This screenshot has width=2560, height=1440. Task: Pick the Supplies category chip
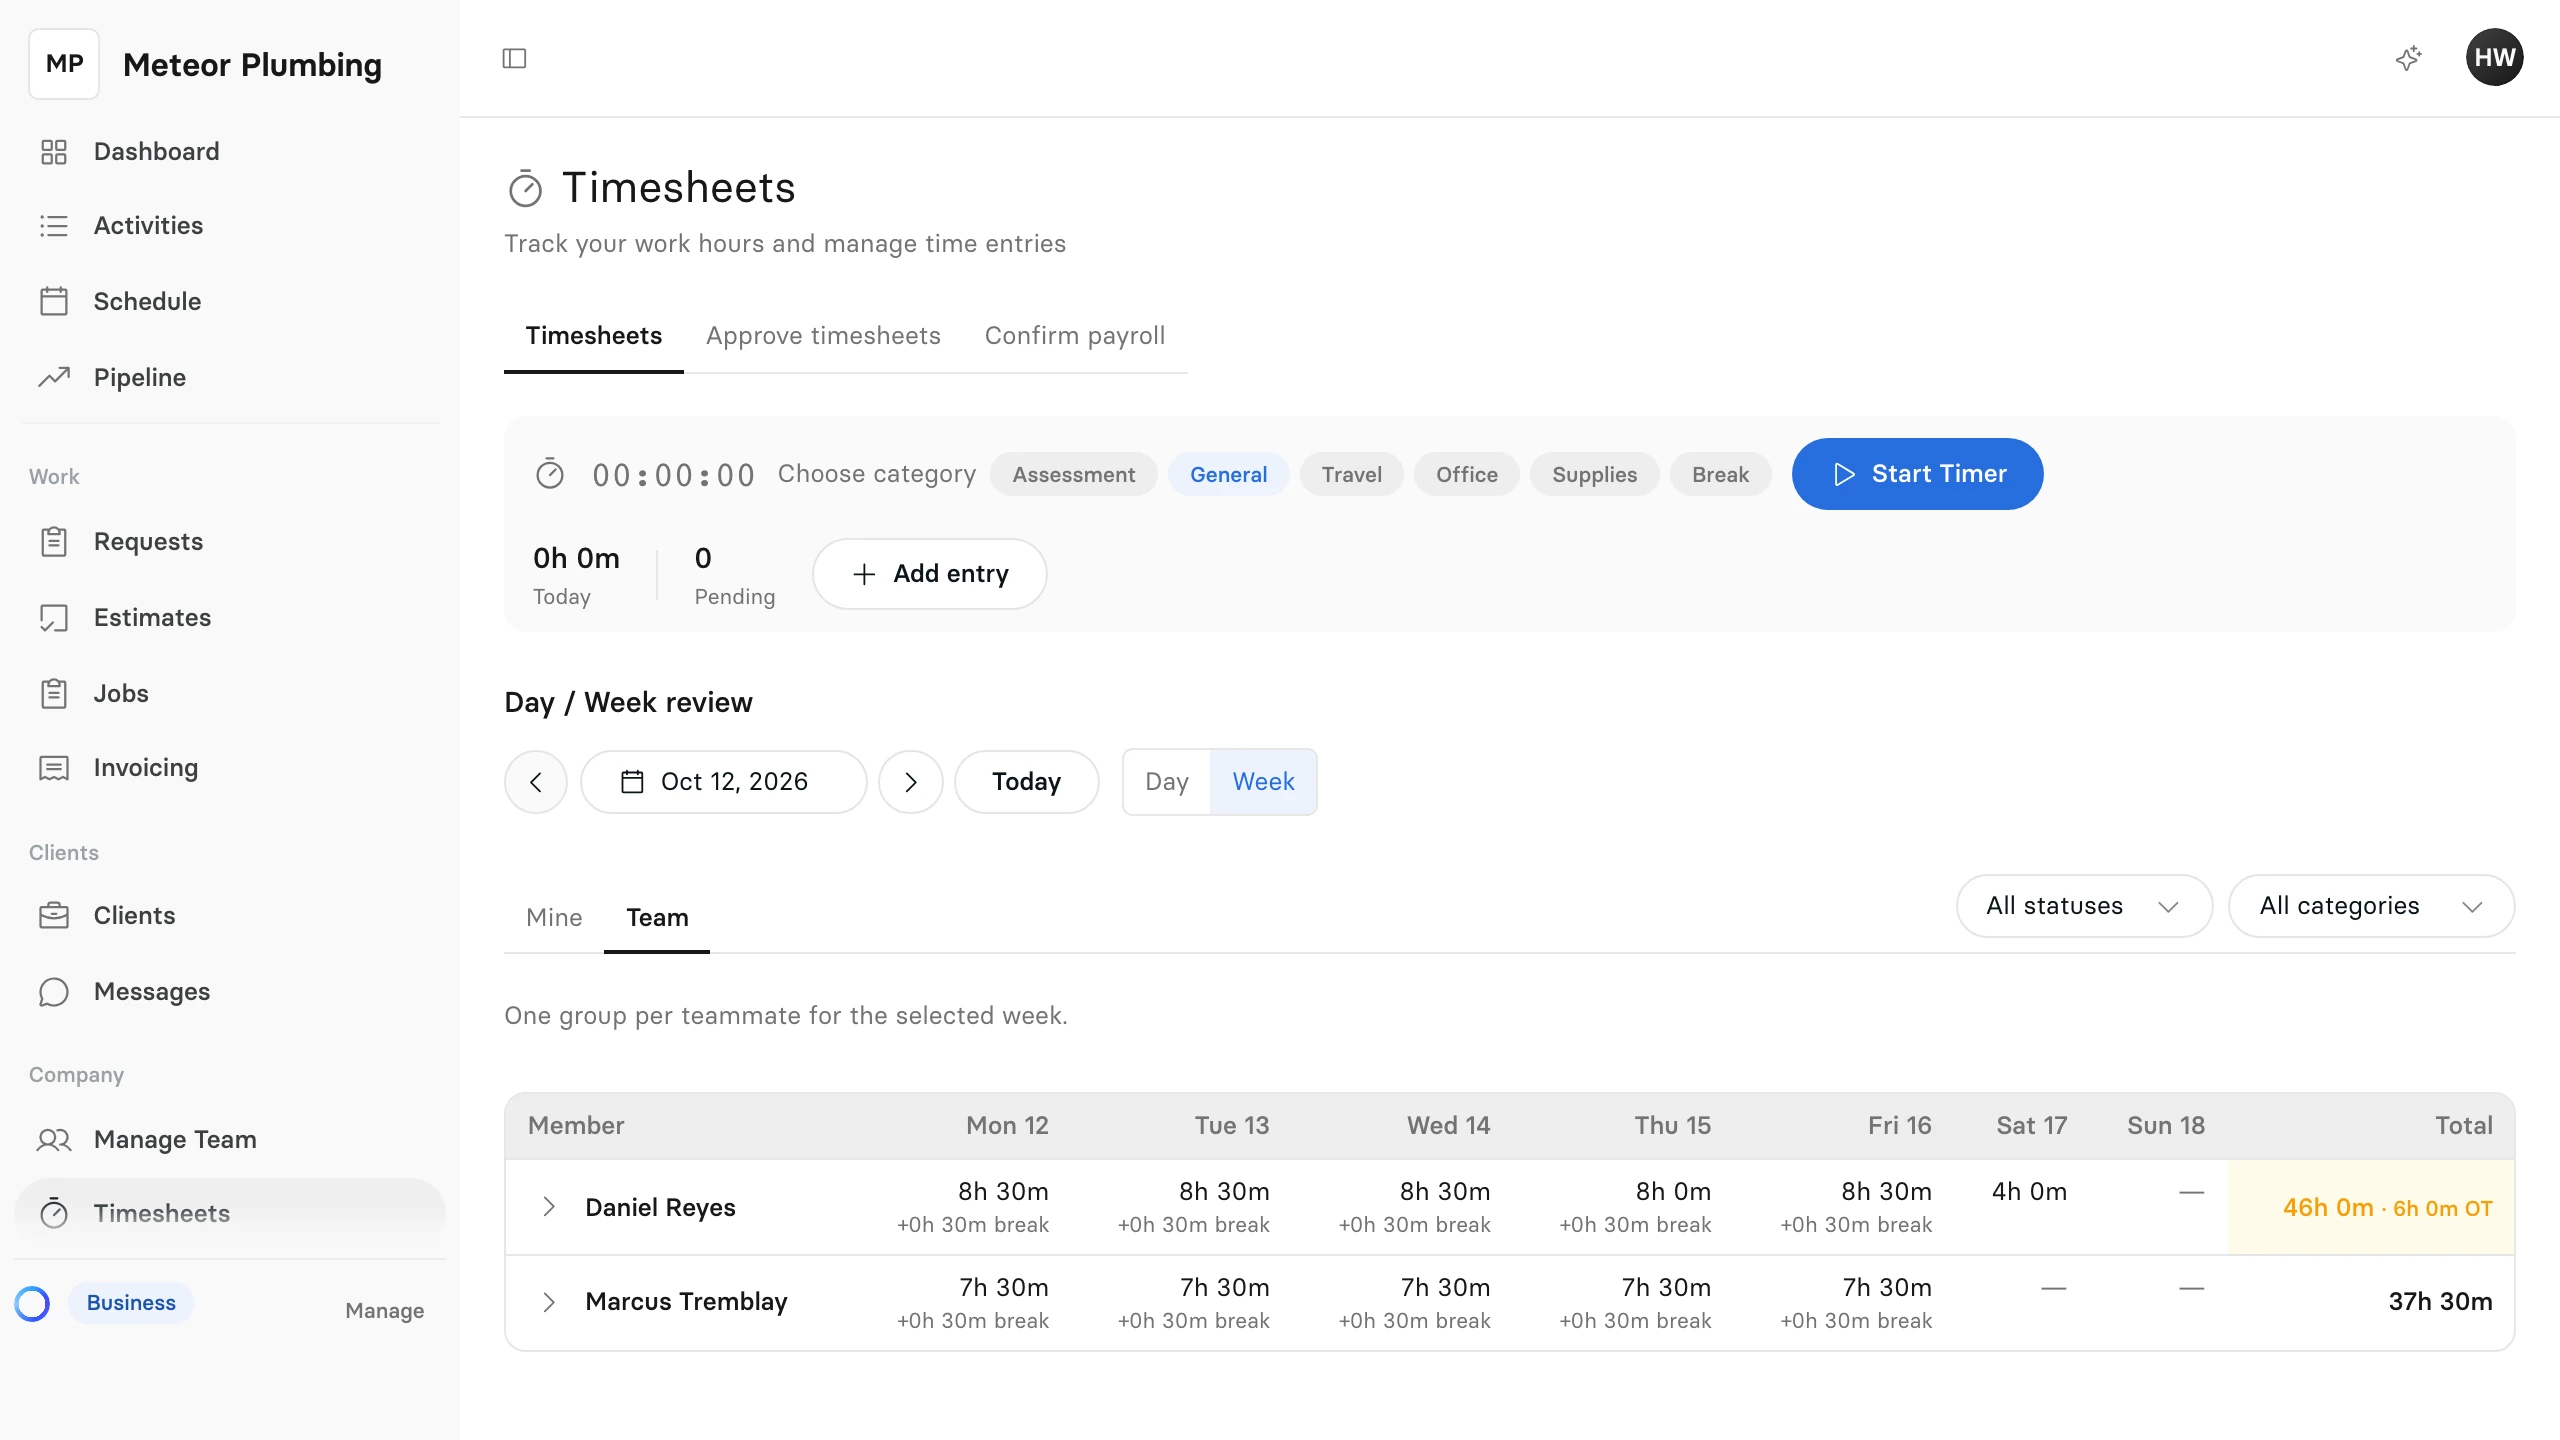pyautogui.click(x=1594, y=474)
